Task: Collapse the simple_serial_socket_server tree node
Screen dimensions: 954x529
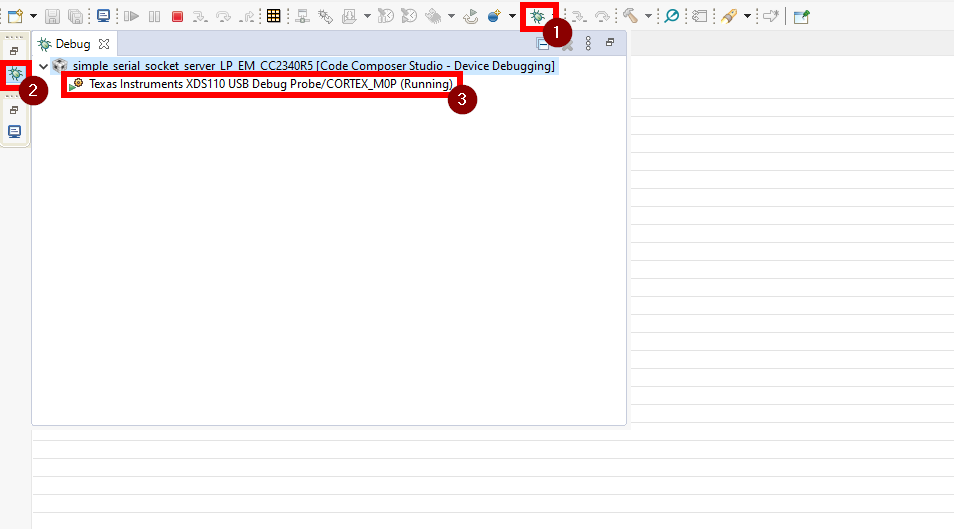Action: (x=42, y=66)
